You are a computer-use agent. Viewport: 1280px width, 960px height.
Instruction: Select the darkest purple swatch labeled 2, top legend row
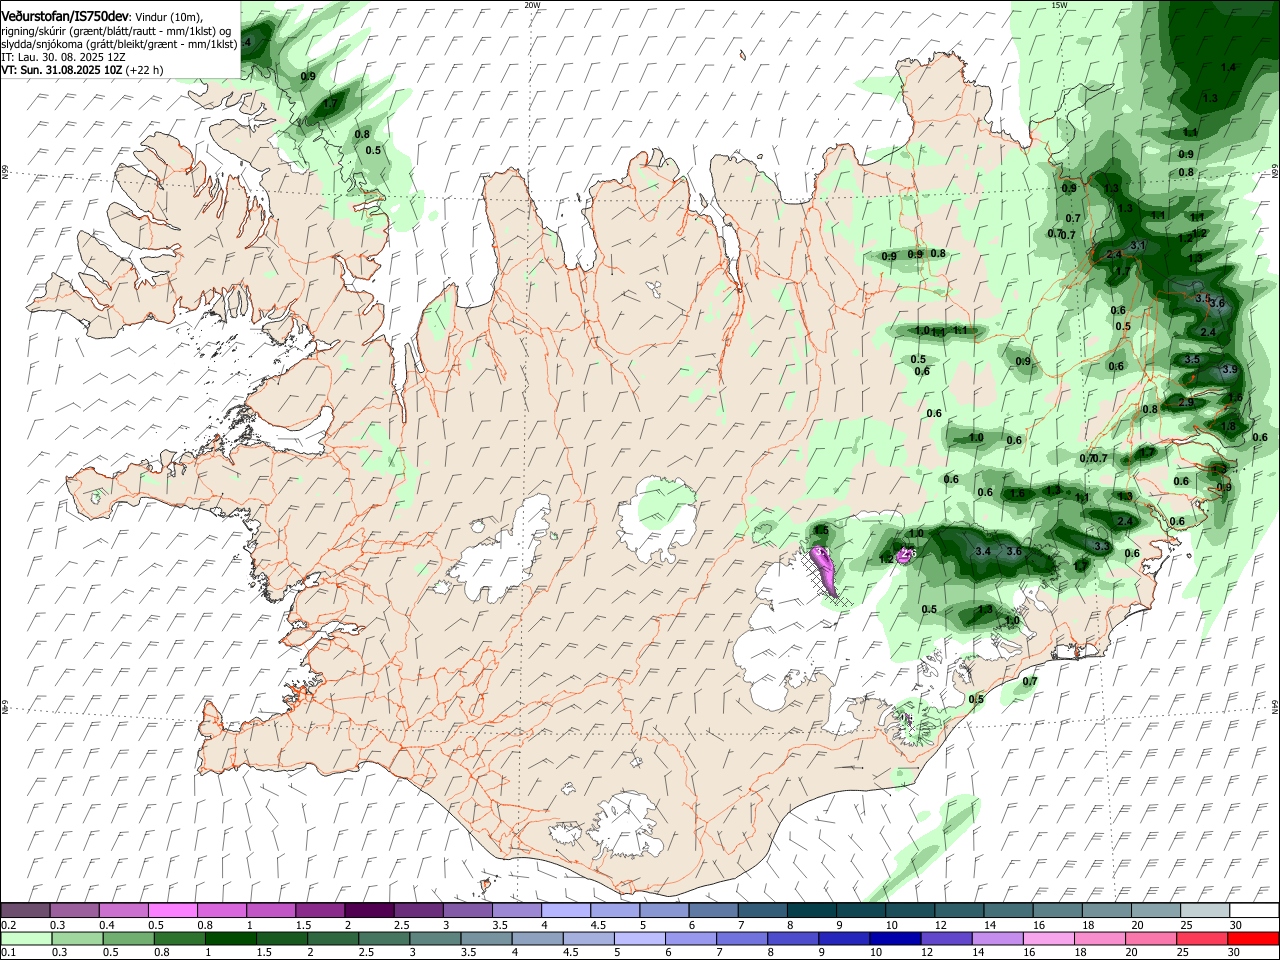tap(368, 911)
